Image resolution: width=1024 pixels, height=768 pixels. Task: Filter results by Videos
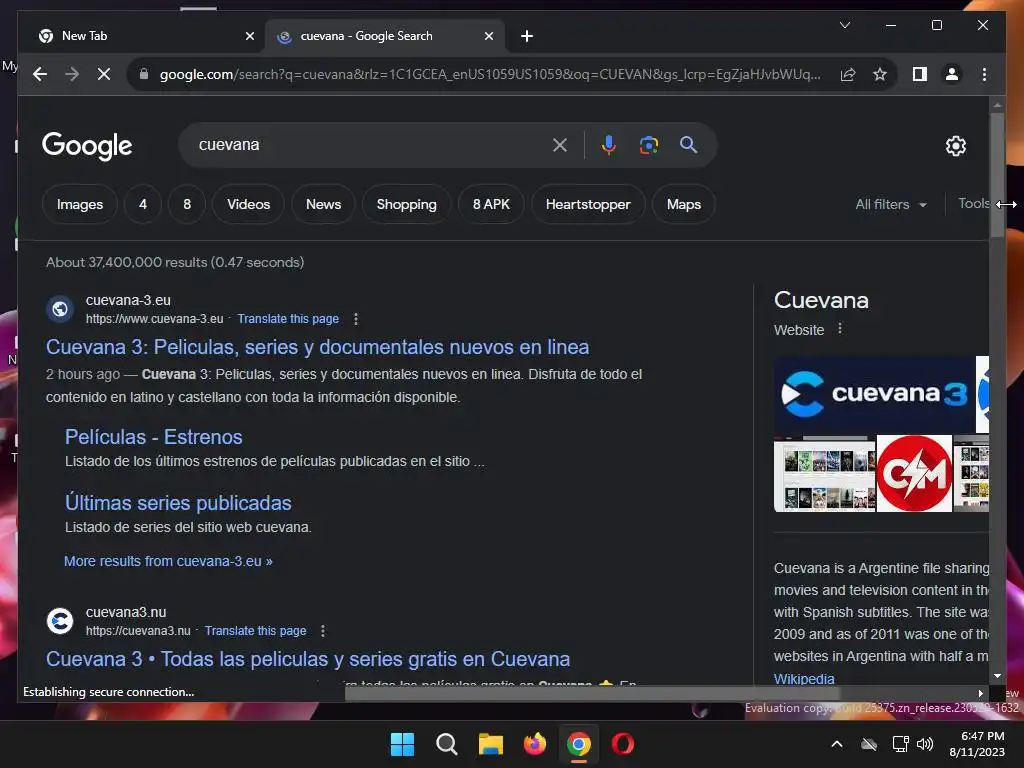(248, 204)
